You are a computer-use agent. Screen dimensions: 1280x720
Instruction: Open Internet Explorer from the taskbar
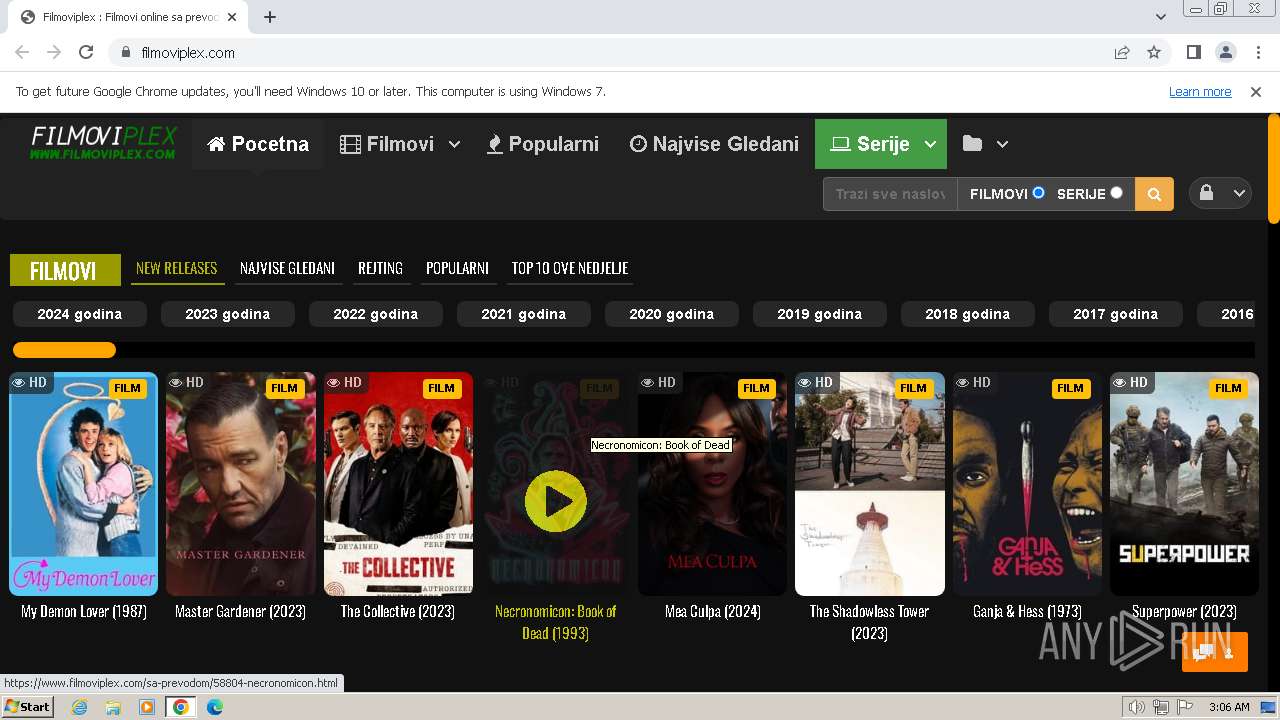[x=80, y=707]
